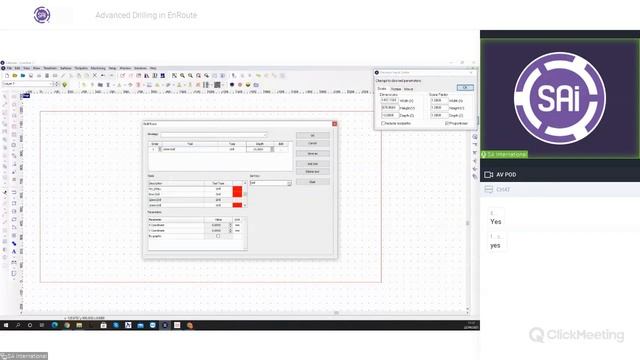Open the Draw menu
Screen dimensions: 640x360
click(36, 68)
